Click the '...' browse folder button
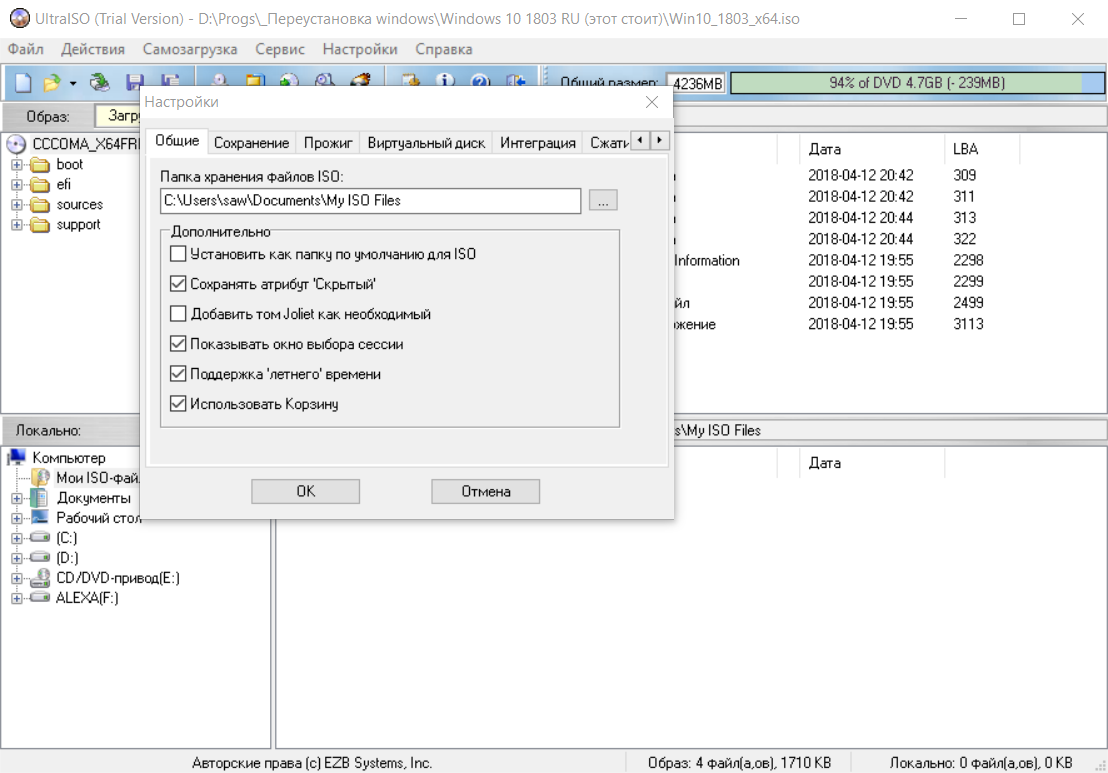Screen dimensions: 1108x773 coord(603,201)
